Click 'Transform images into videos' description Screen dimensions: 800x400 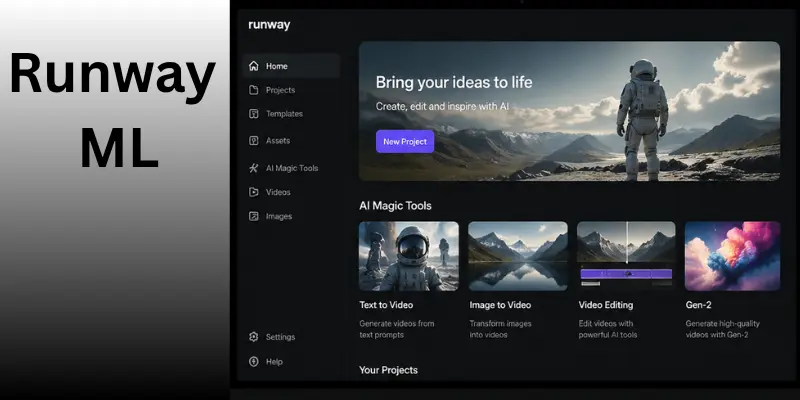click(x=501, y=329)
